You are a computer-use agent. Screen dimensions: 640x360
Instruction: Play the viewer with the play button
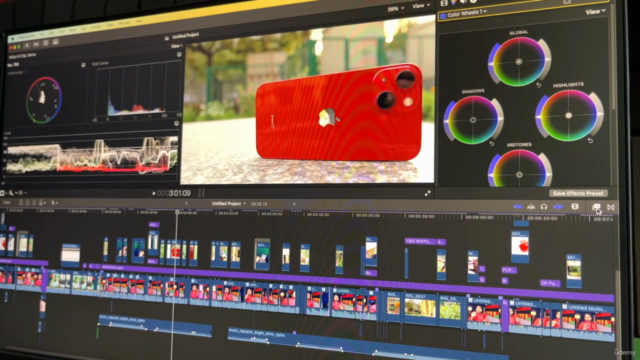pyautogui.click(x=153, y=193)
